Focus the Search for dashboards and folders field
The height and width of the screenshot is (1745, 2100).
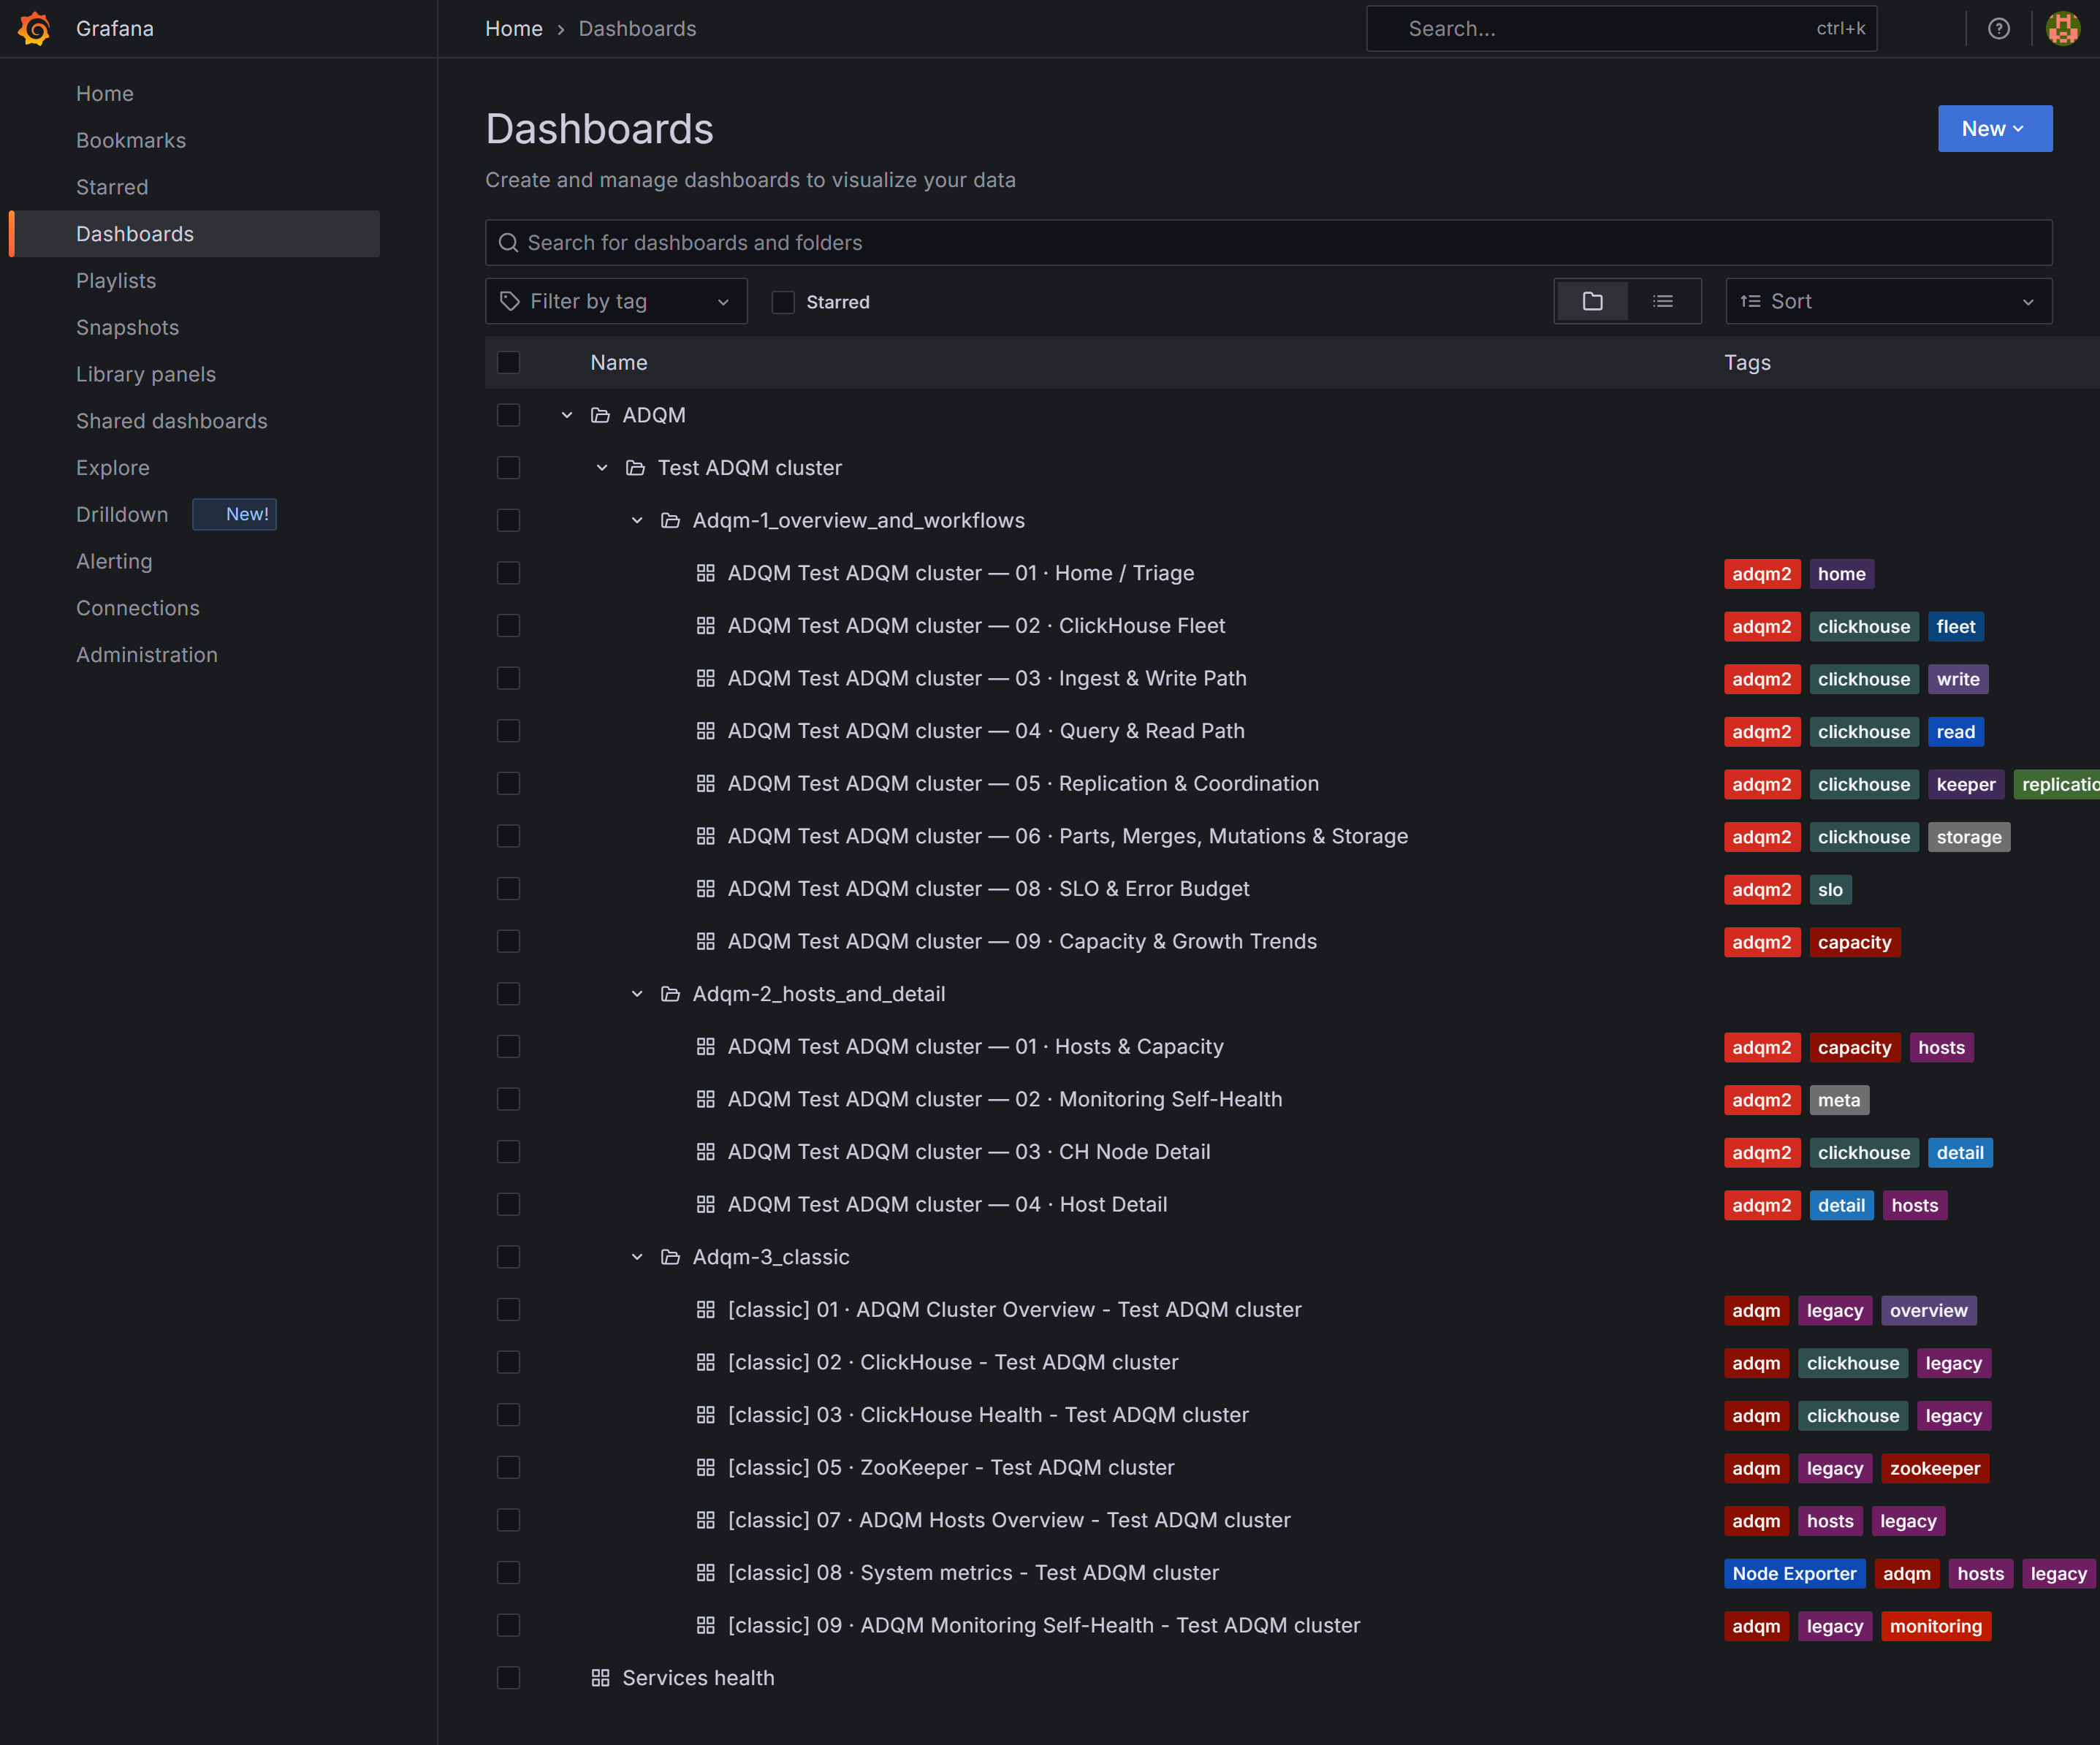pyautogui.click(x=1268, y=243)
